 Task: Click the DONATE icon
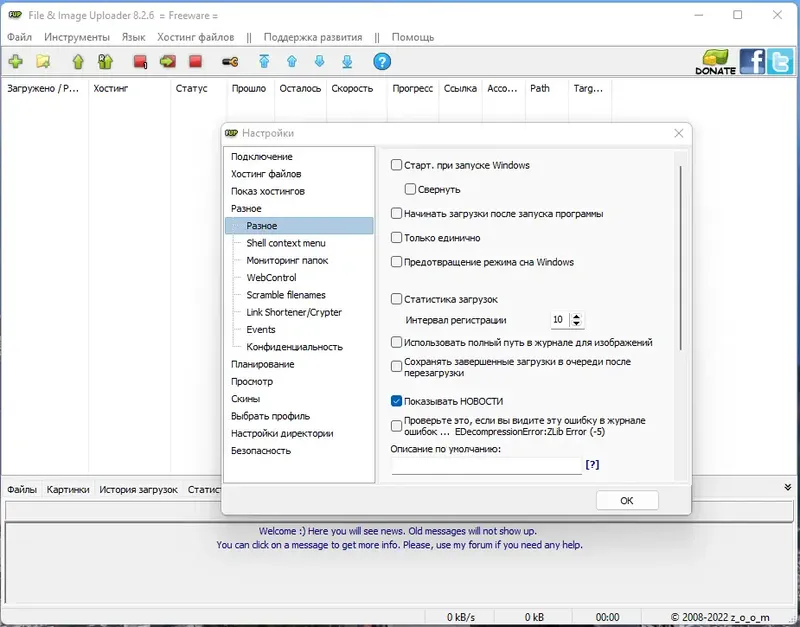pos(715,62)
